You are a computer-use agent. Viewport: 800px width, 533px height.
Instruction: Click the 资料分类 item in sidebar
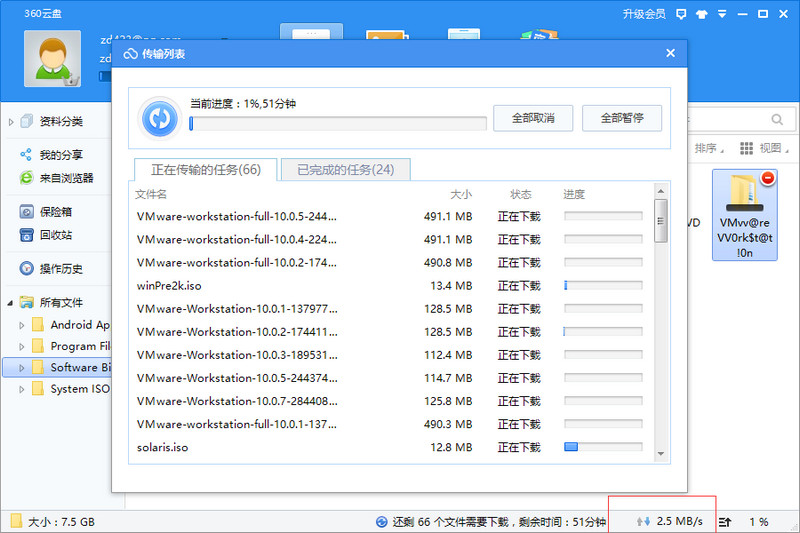point(61,121)
